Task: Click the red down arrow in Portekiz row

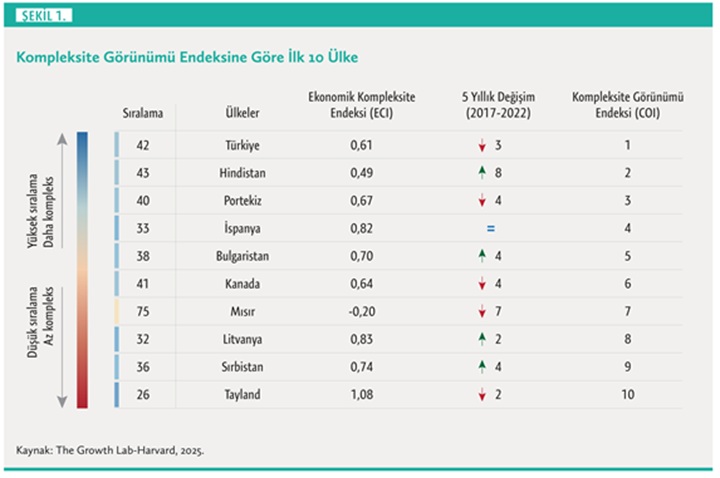Action: [480, 201]
